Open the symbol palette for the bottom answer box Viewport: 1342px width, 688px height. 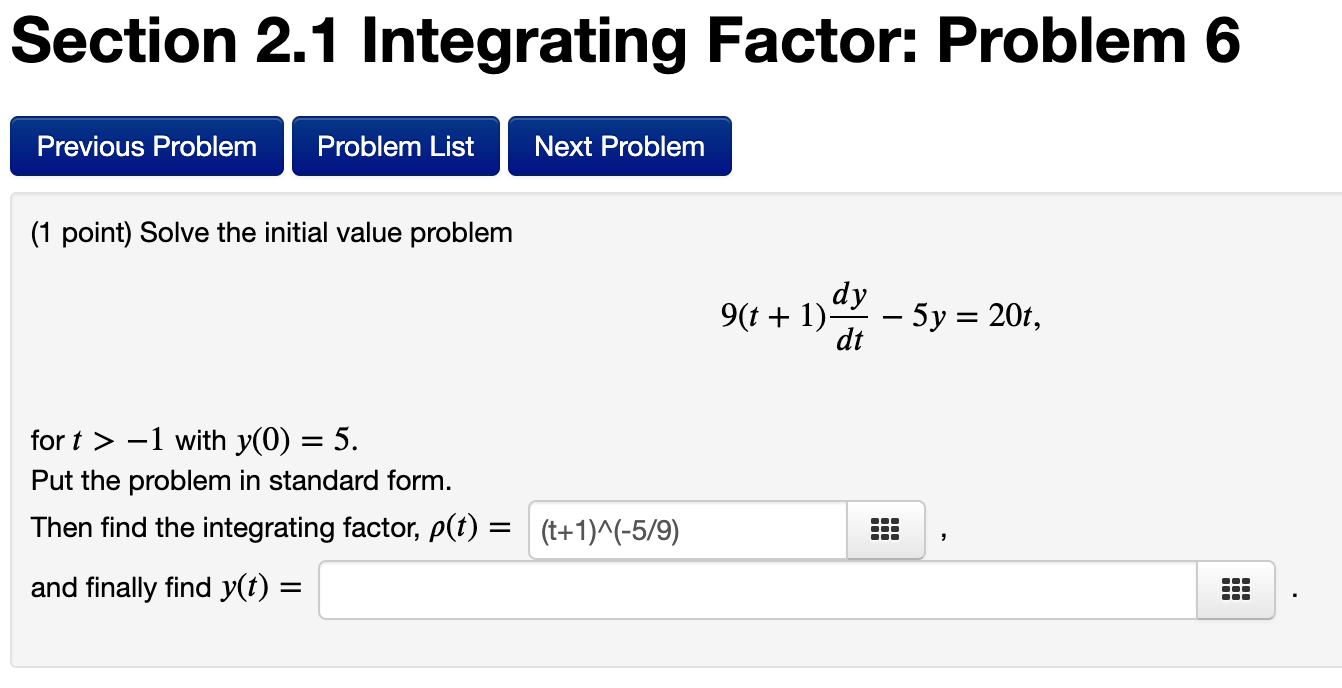[1235, 590]
